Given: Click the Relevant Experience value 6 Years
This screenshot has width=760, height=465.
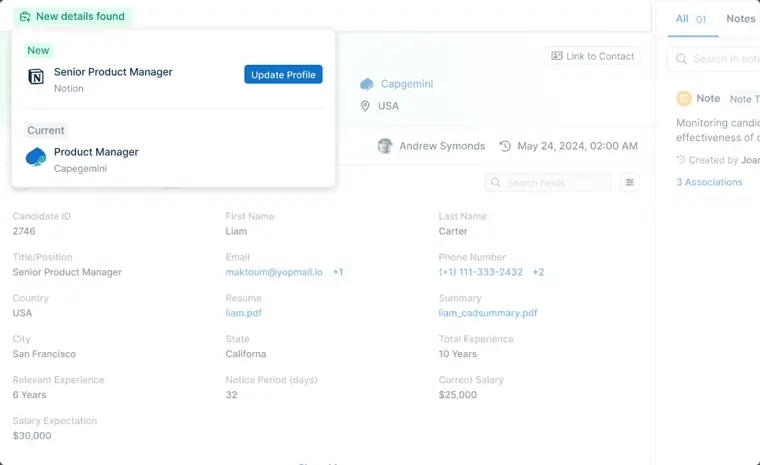Looking at the screenshot, I should (30, 395).
